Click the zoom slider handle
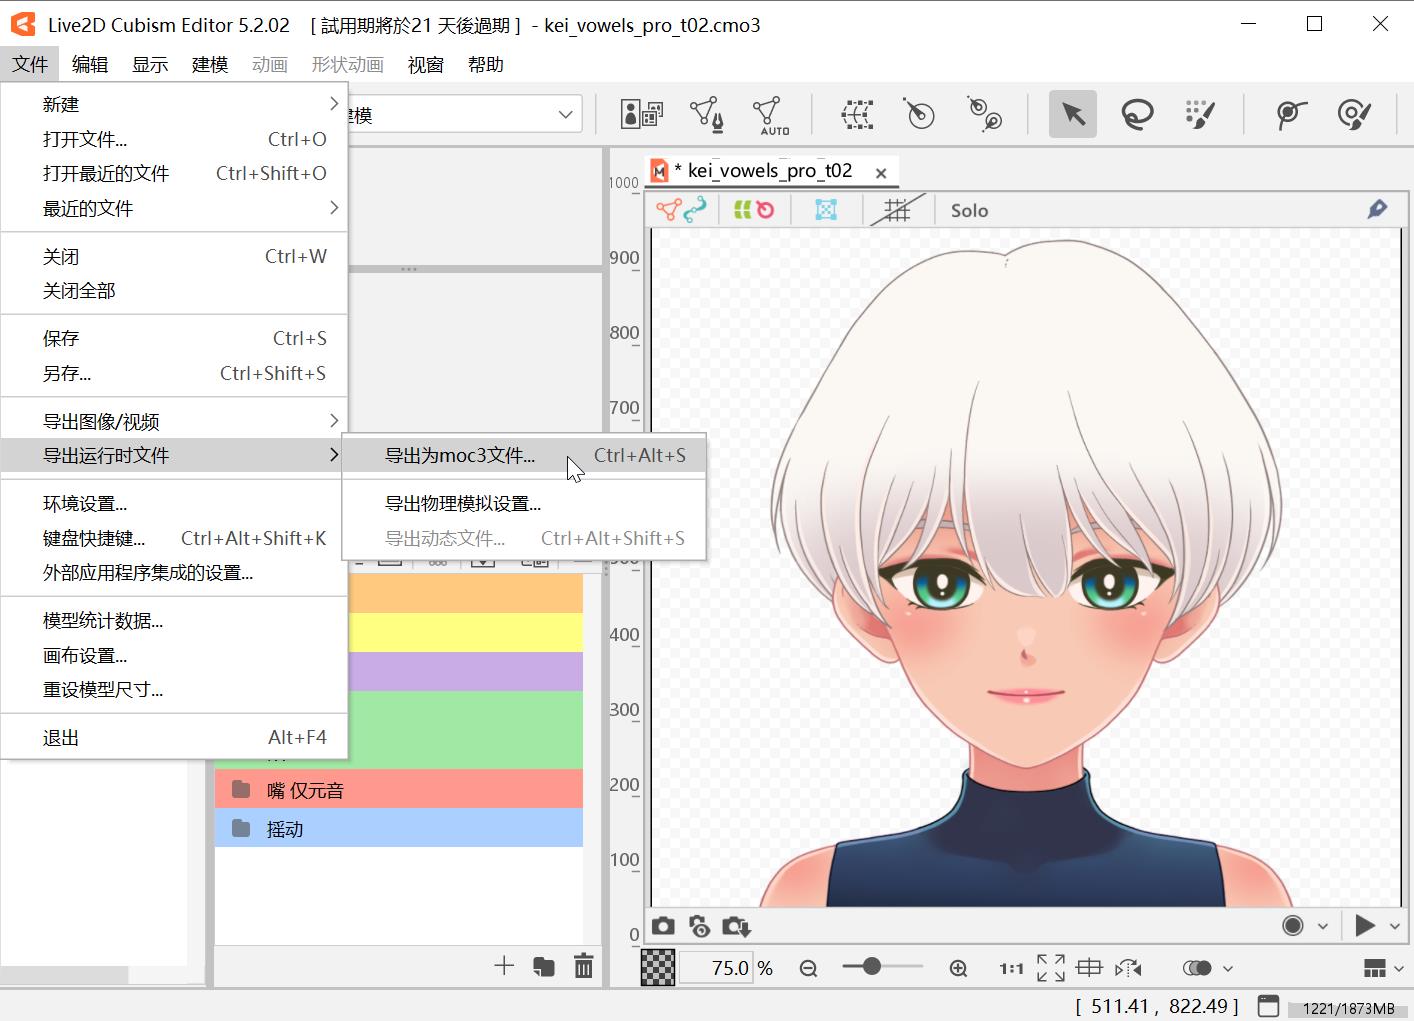The height and width of the screenshot is (1021, 1414). click(x=872, y=966)
